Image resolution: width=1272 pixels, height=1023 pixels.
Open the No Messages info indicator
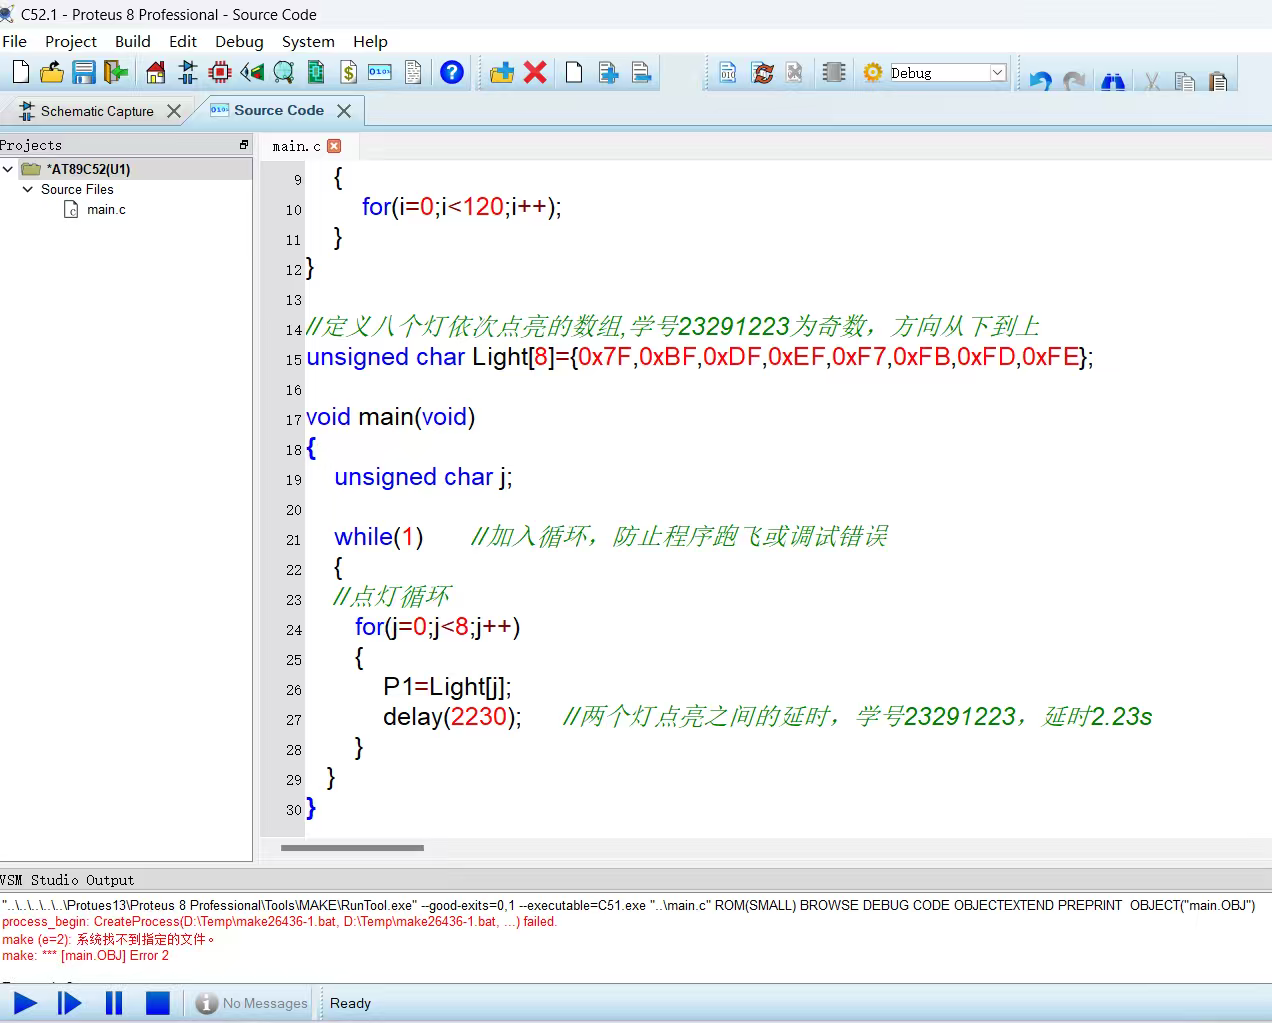(252, 1003)
